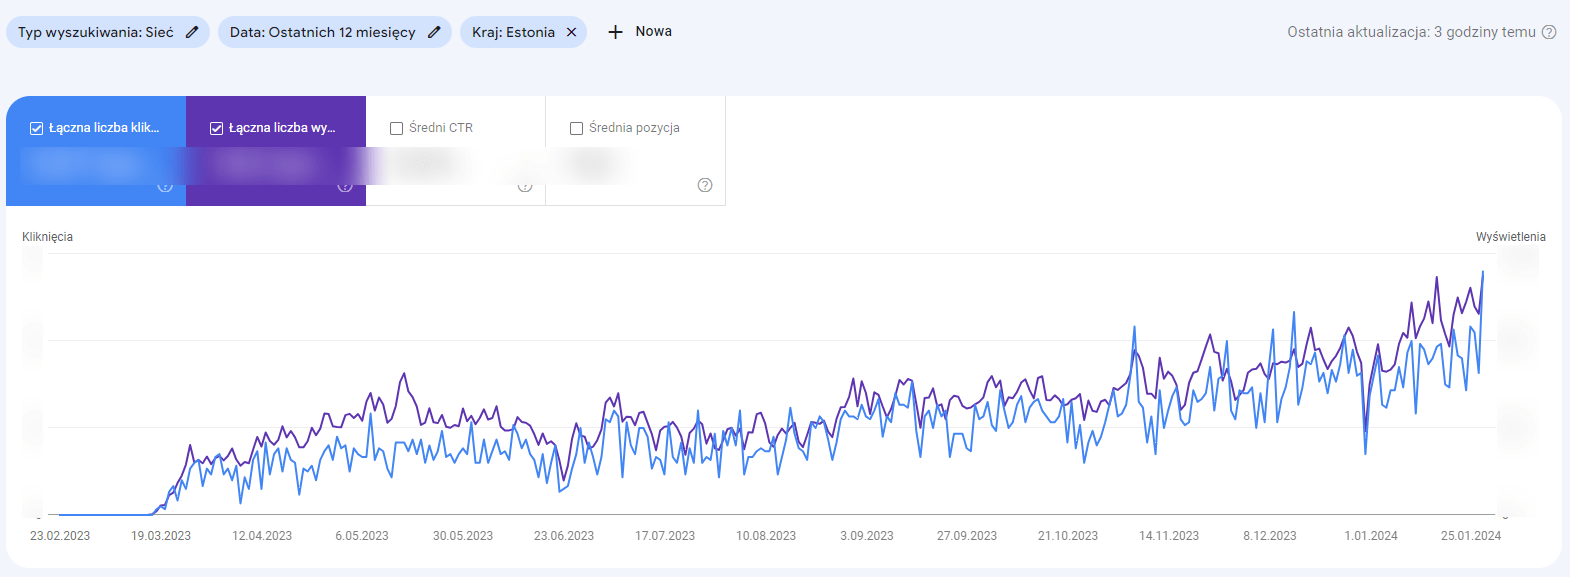Image resolution: width=1570 pixels, height=577 pixels.
Task: Open the Kraj: Estonia filter chip
Action: point(513,32)
